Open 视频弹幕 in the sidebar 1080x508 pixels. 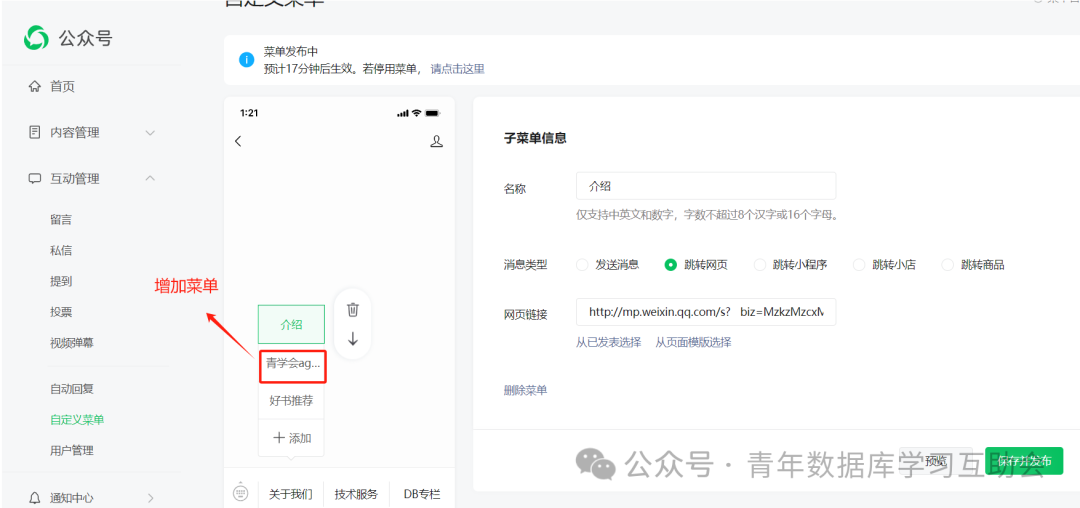point(72,343)
